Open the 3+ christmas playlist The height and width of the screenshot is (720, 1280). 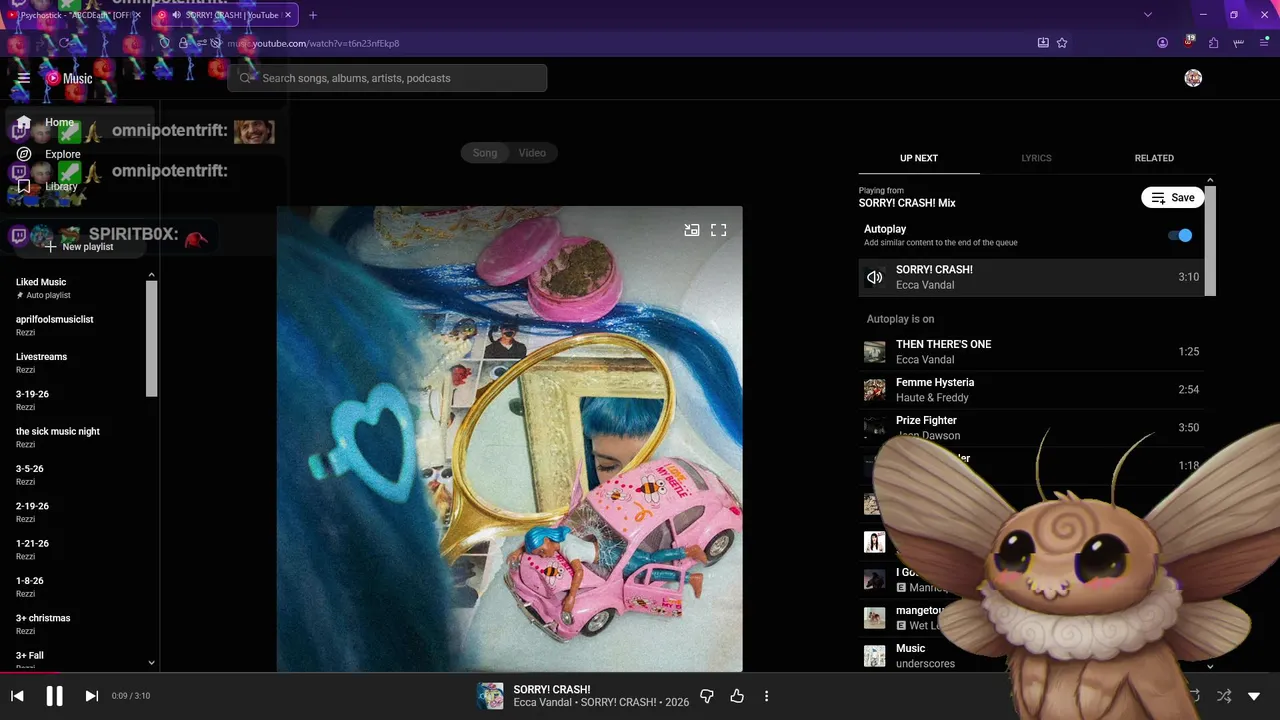click(x=75, y=624)
